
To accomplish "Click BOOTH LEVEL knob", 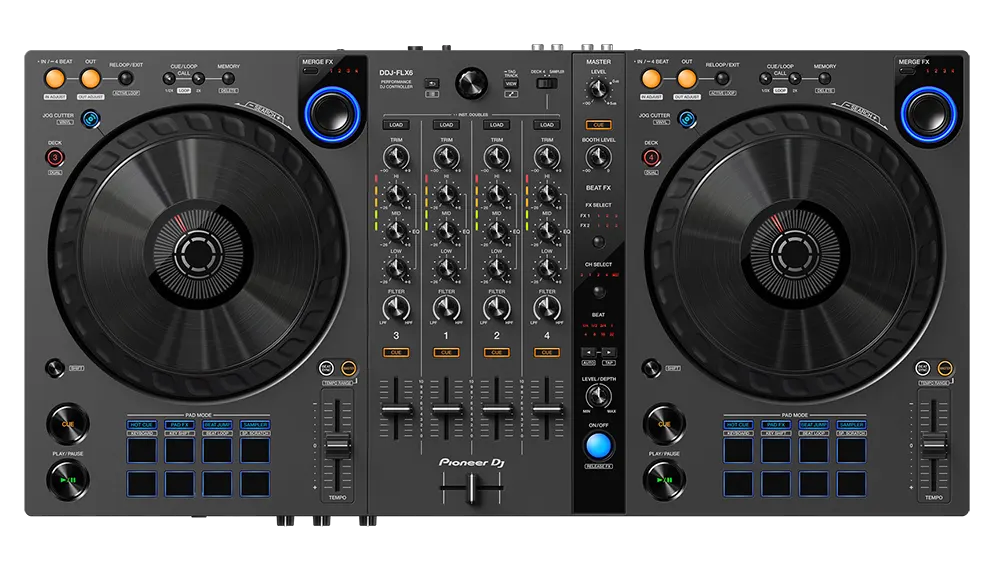I will (598, 157).
